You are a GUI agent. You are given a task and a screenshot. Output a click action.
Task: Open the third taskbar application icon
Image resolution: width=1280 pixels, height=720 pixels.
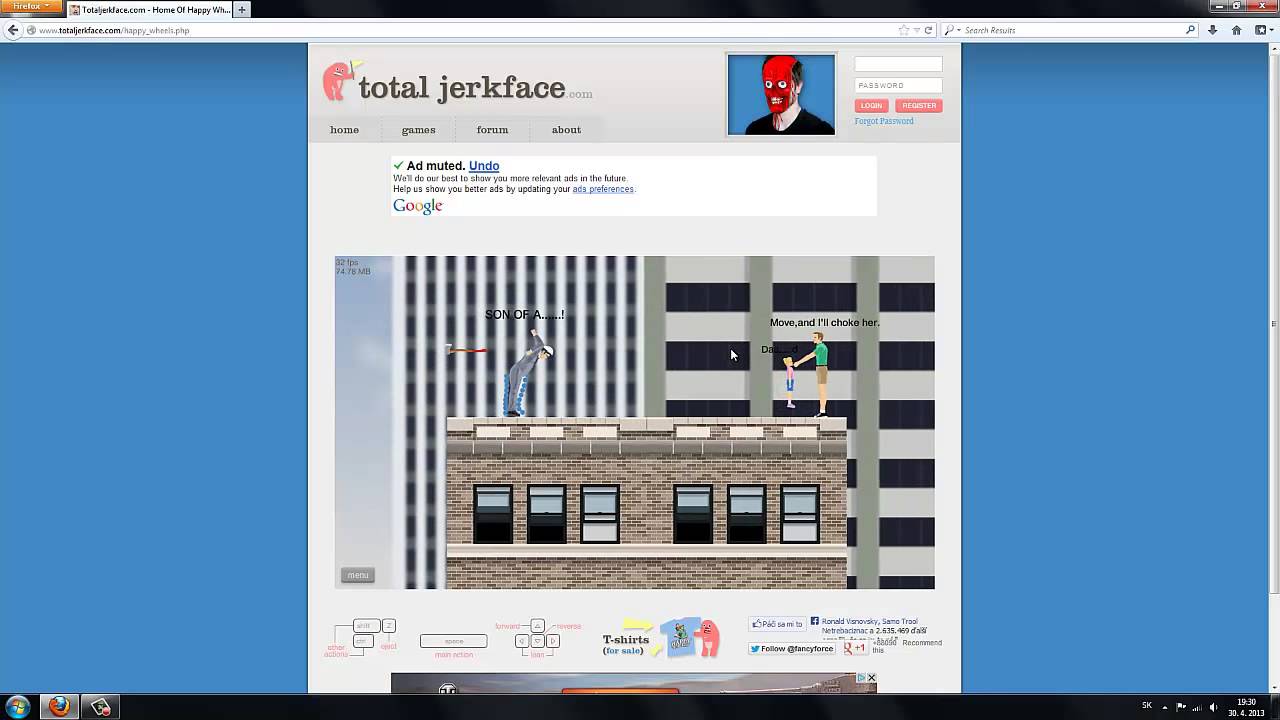pos(100,707)
